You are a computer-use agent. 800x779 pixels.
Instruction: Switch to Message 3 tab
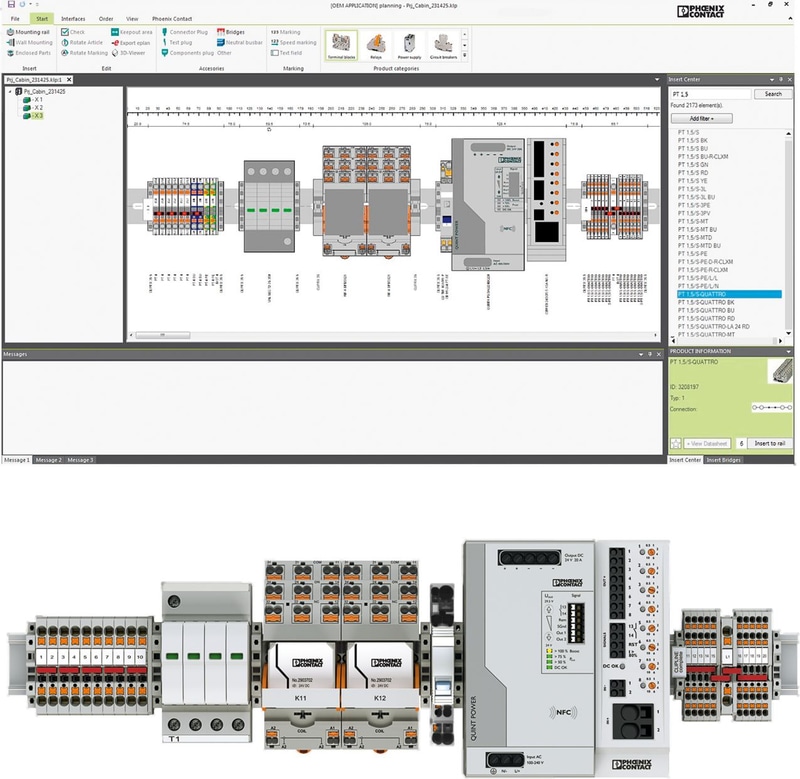click(80, 460)
